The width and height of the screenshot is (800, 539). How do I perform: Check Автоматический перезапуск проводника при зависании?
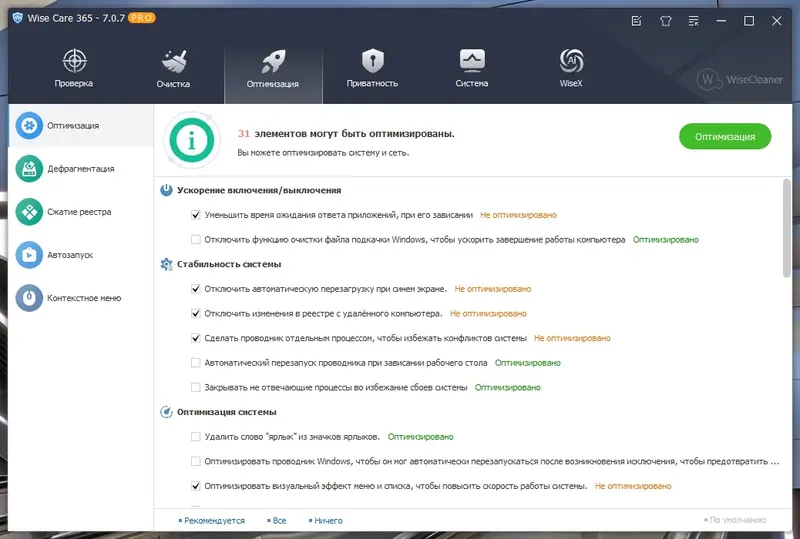(x=195, y=363)
